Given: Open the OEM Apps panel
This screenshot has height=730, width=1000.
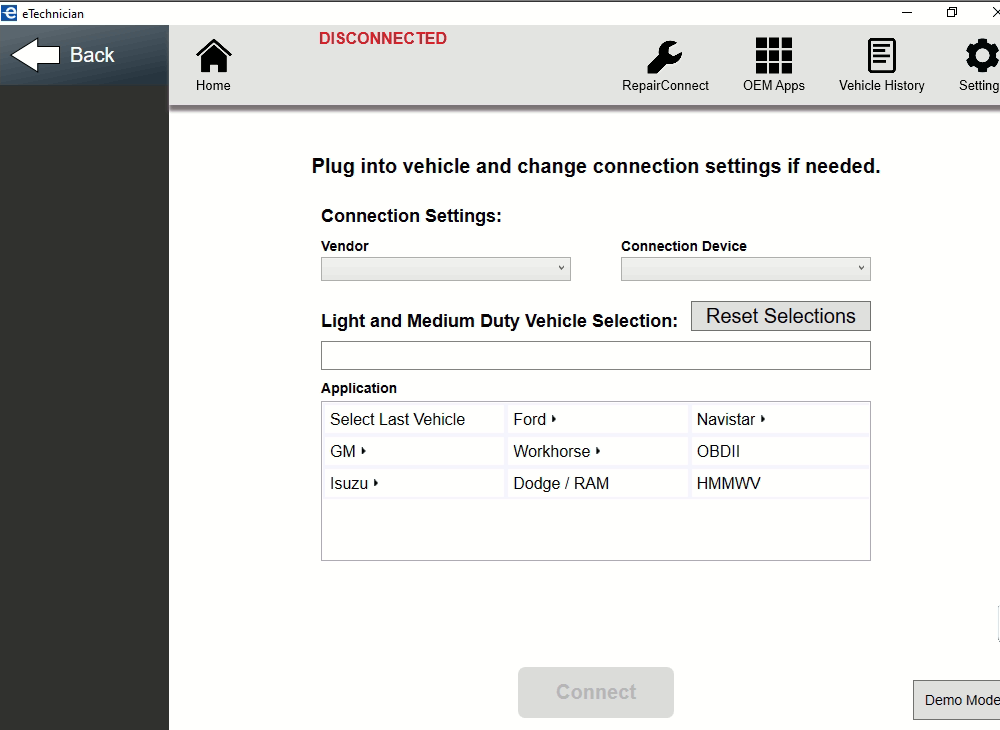Looking at the screenshot, I should point(773,60).
